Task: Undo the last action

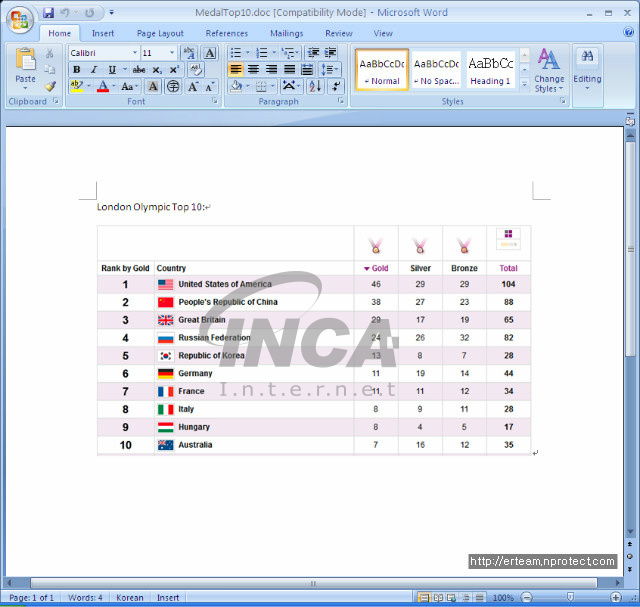Action: click(x=64, y=13)
